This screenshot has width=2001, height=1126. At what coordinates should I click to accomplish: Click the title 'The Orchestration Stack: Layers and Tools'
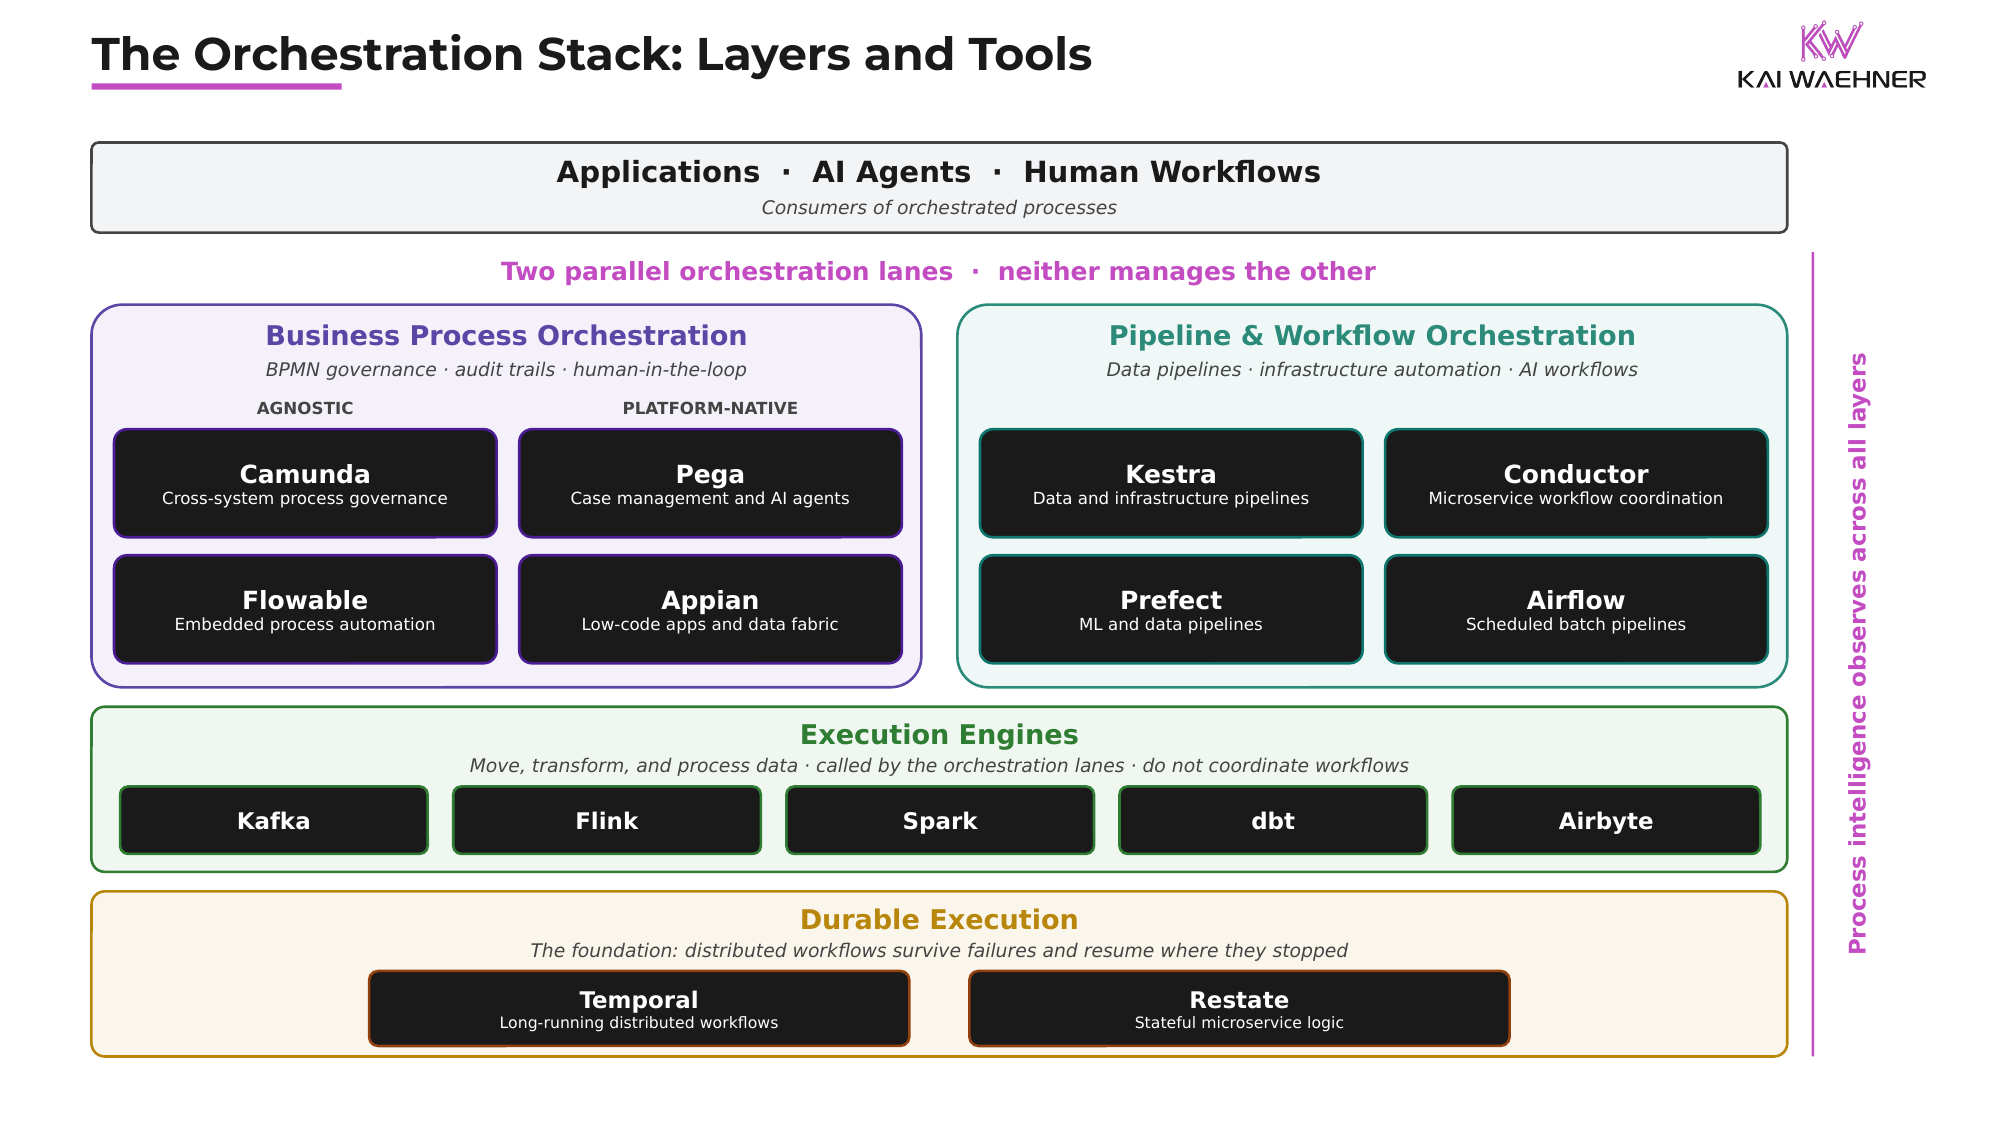592,55
